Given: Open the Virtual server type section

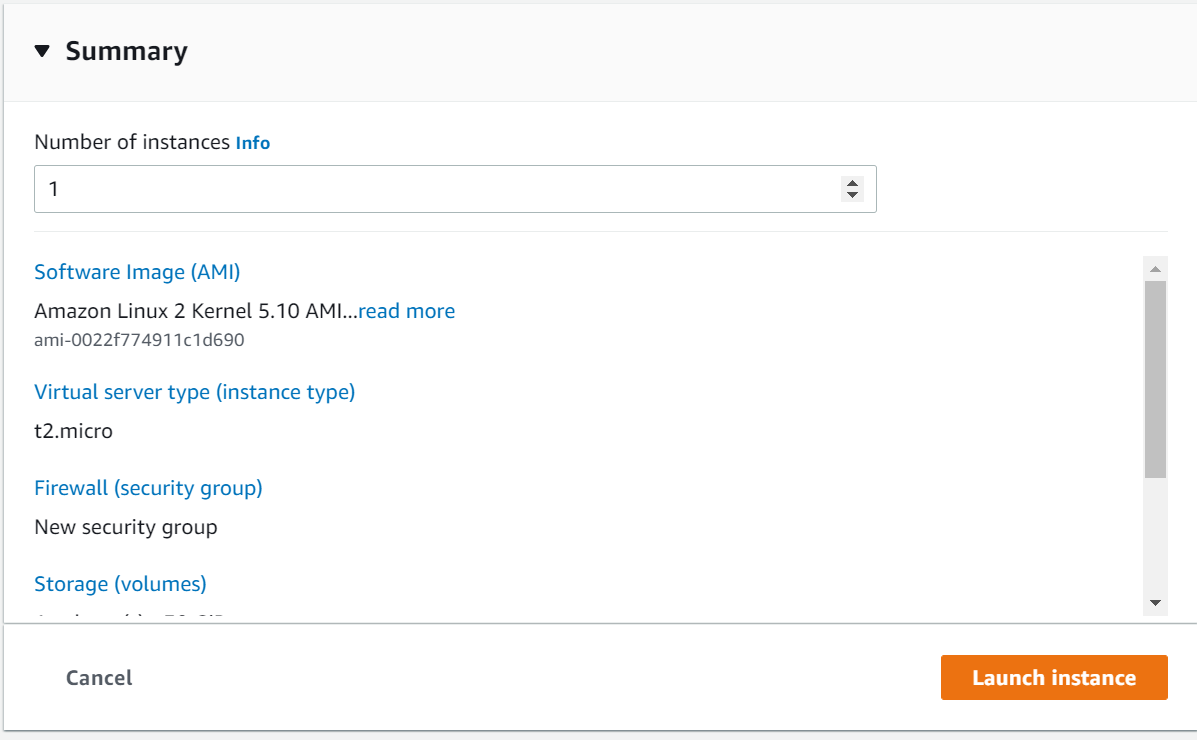Looking at the screenshot, I should 194,392.
